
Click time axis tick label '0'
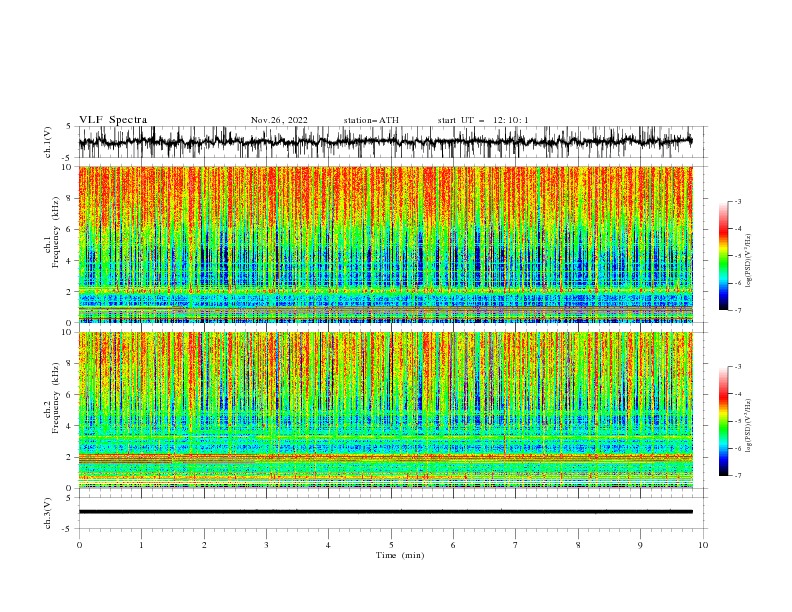pos(79,545)
